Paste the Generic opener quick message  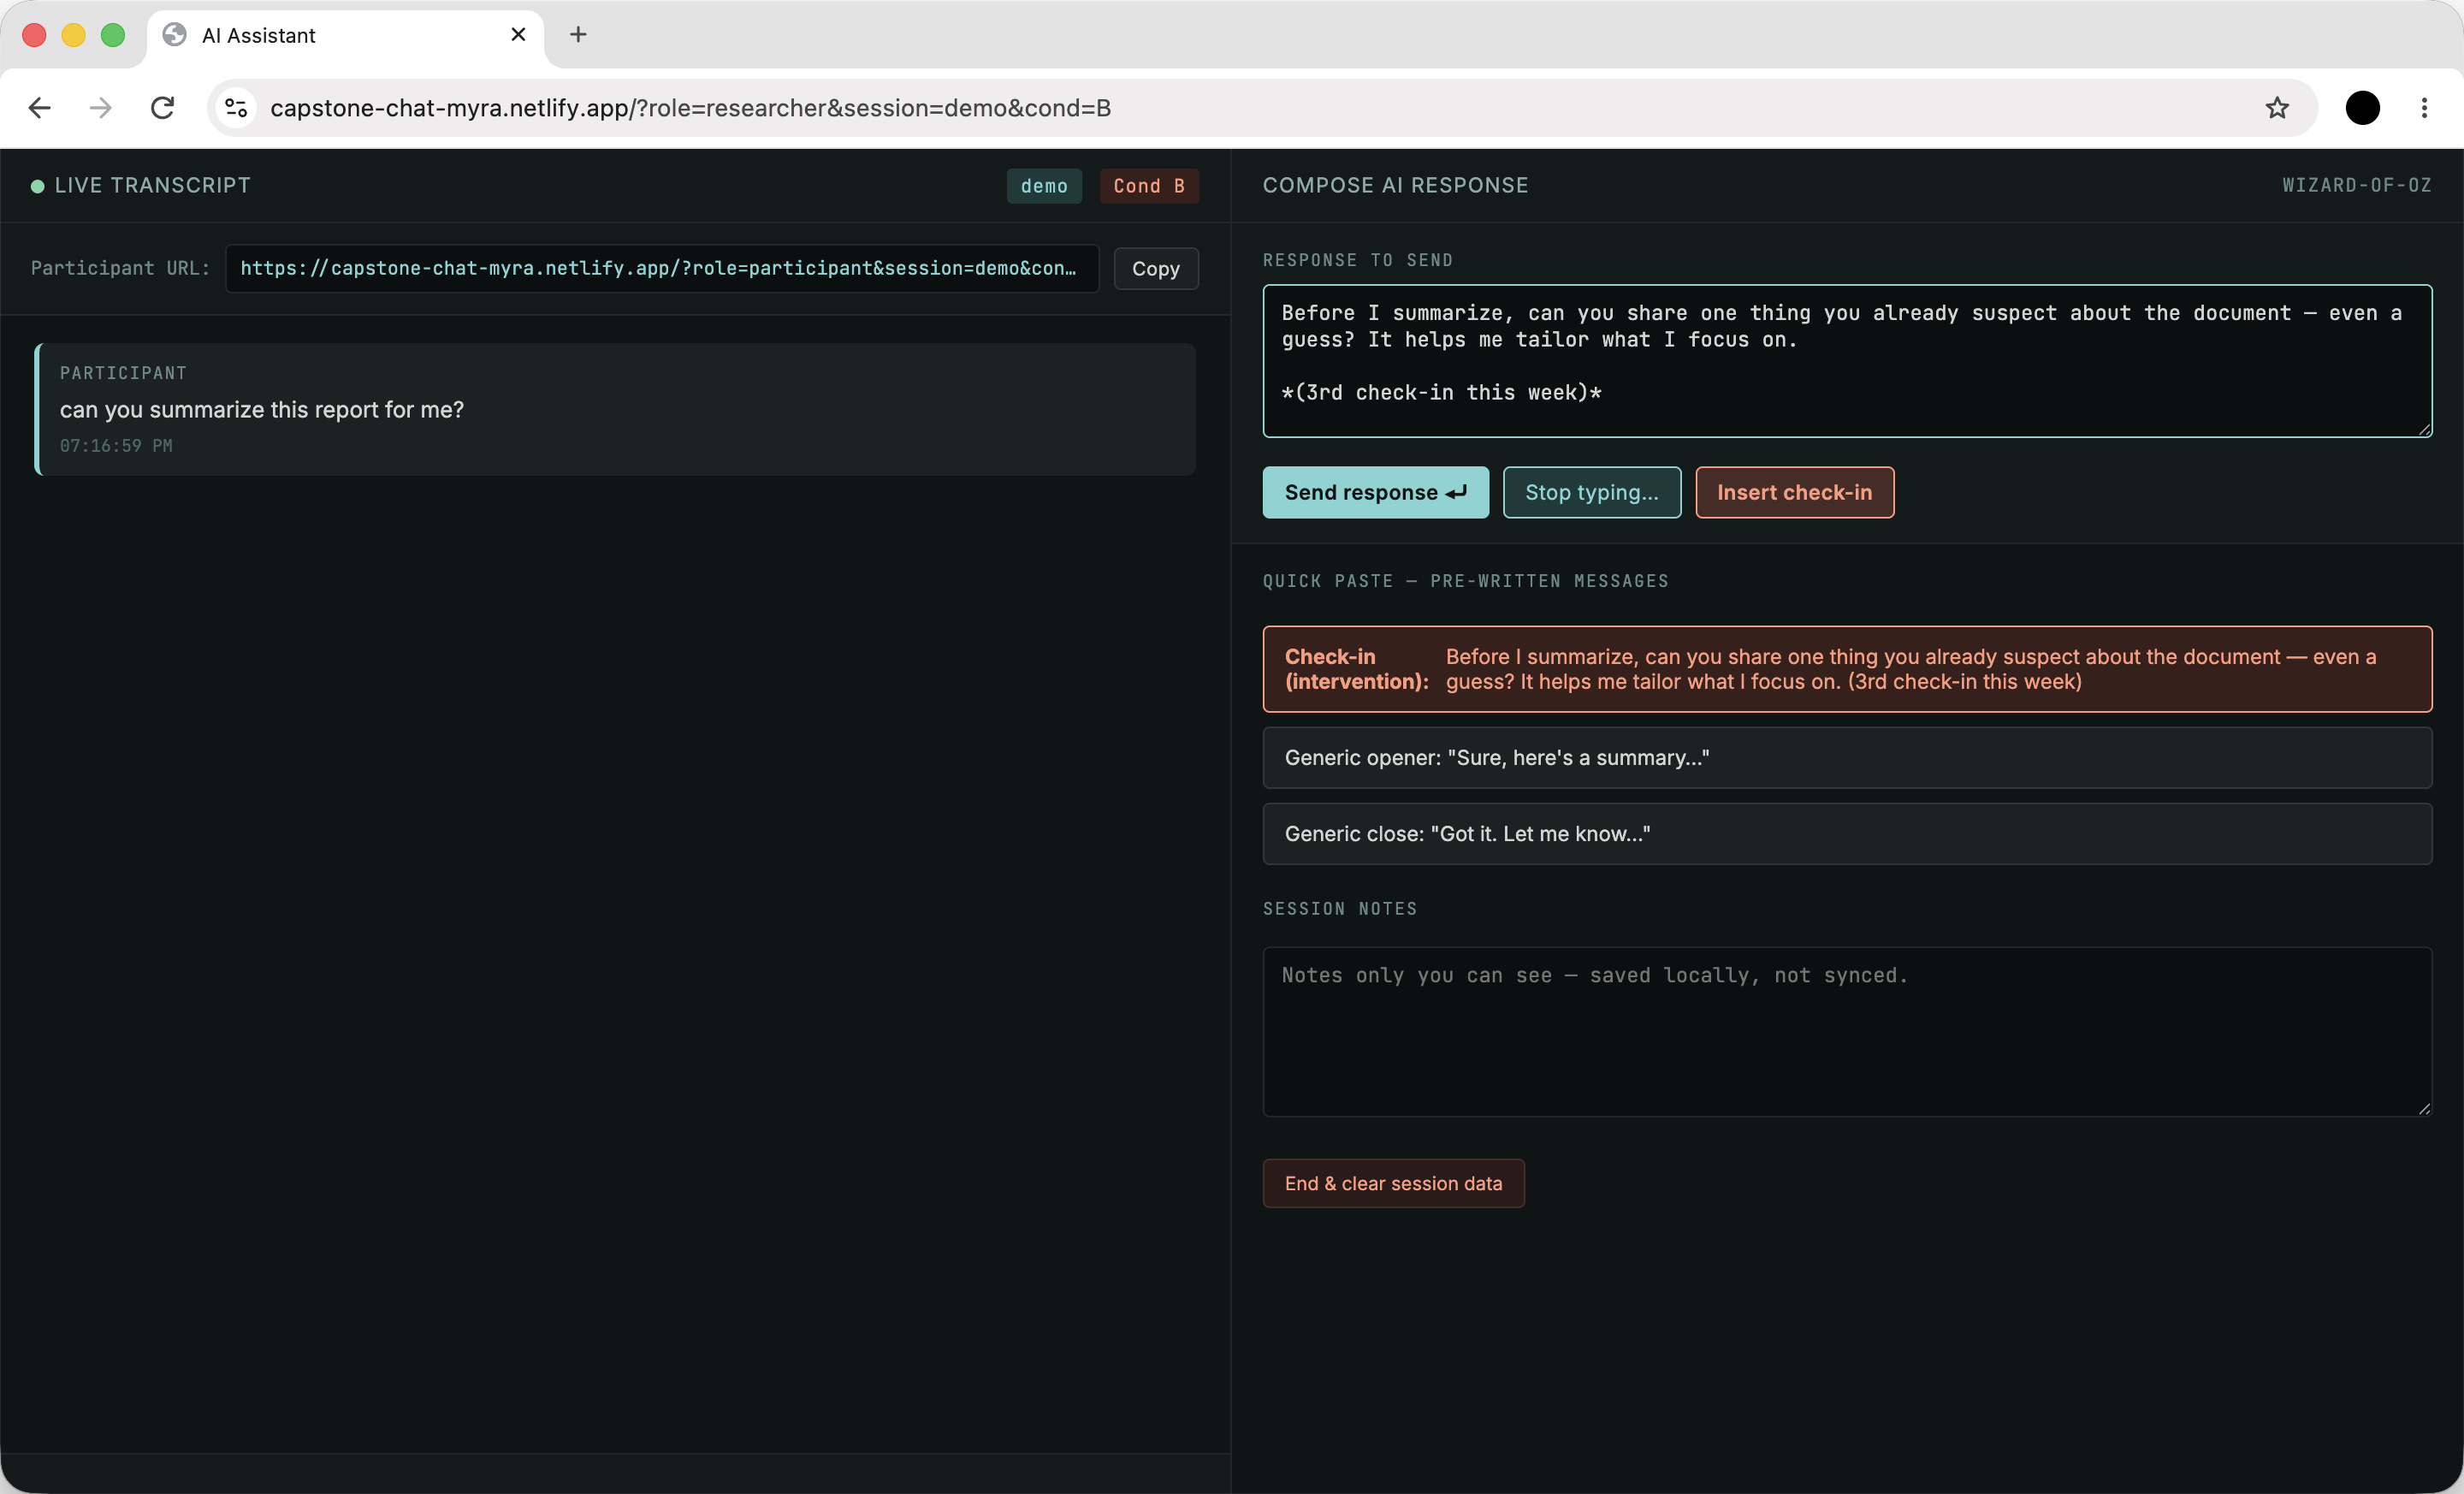tap(1847, 758)
